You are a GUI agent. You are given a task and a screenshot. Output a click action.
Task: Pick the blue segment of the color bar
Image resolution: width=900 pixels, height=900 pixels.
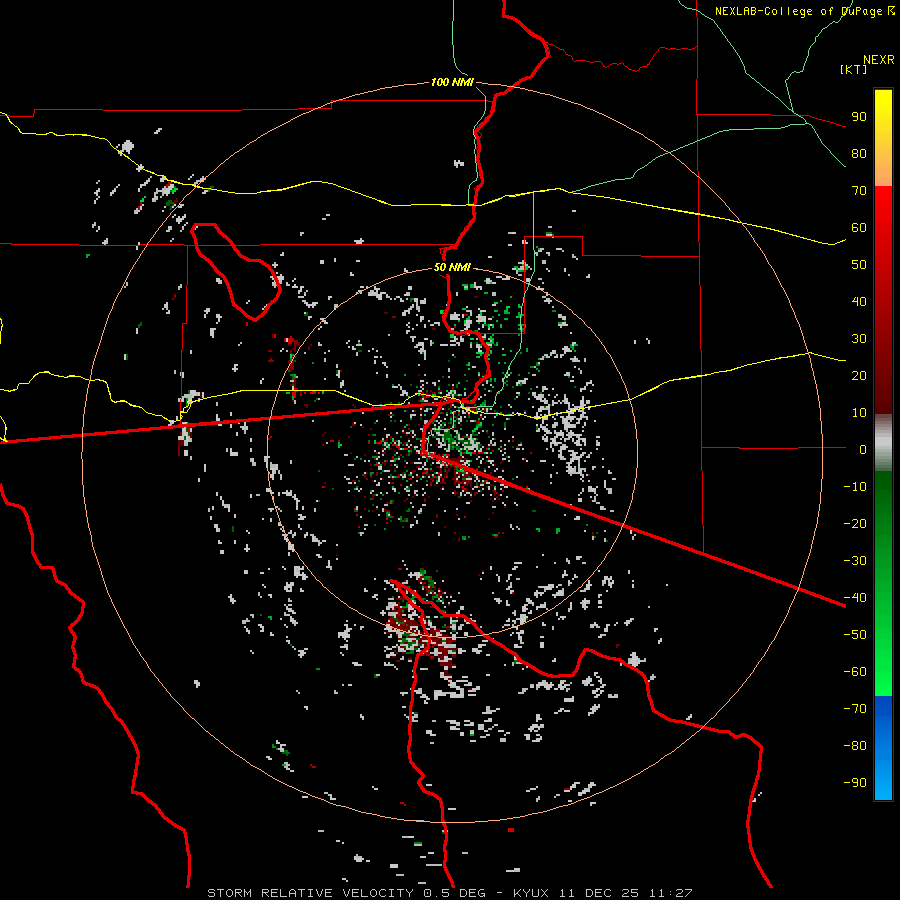coord(883,748)
